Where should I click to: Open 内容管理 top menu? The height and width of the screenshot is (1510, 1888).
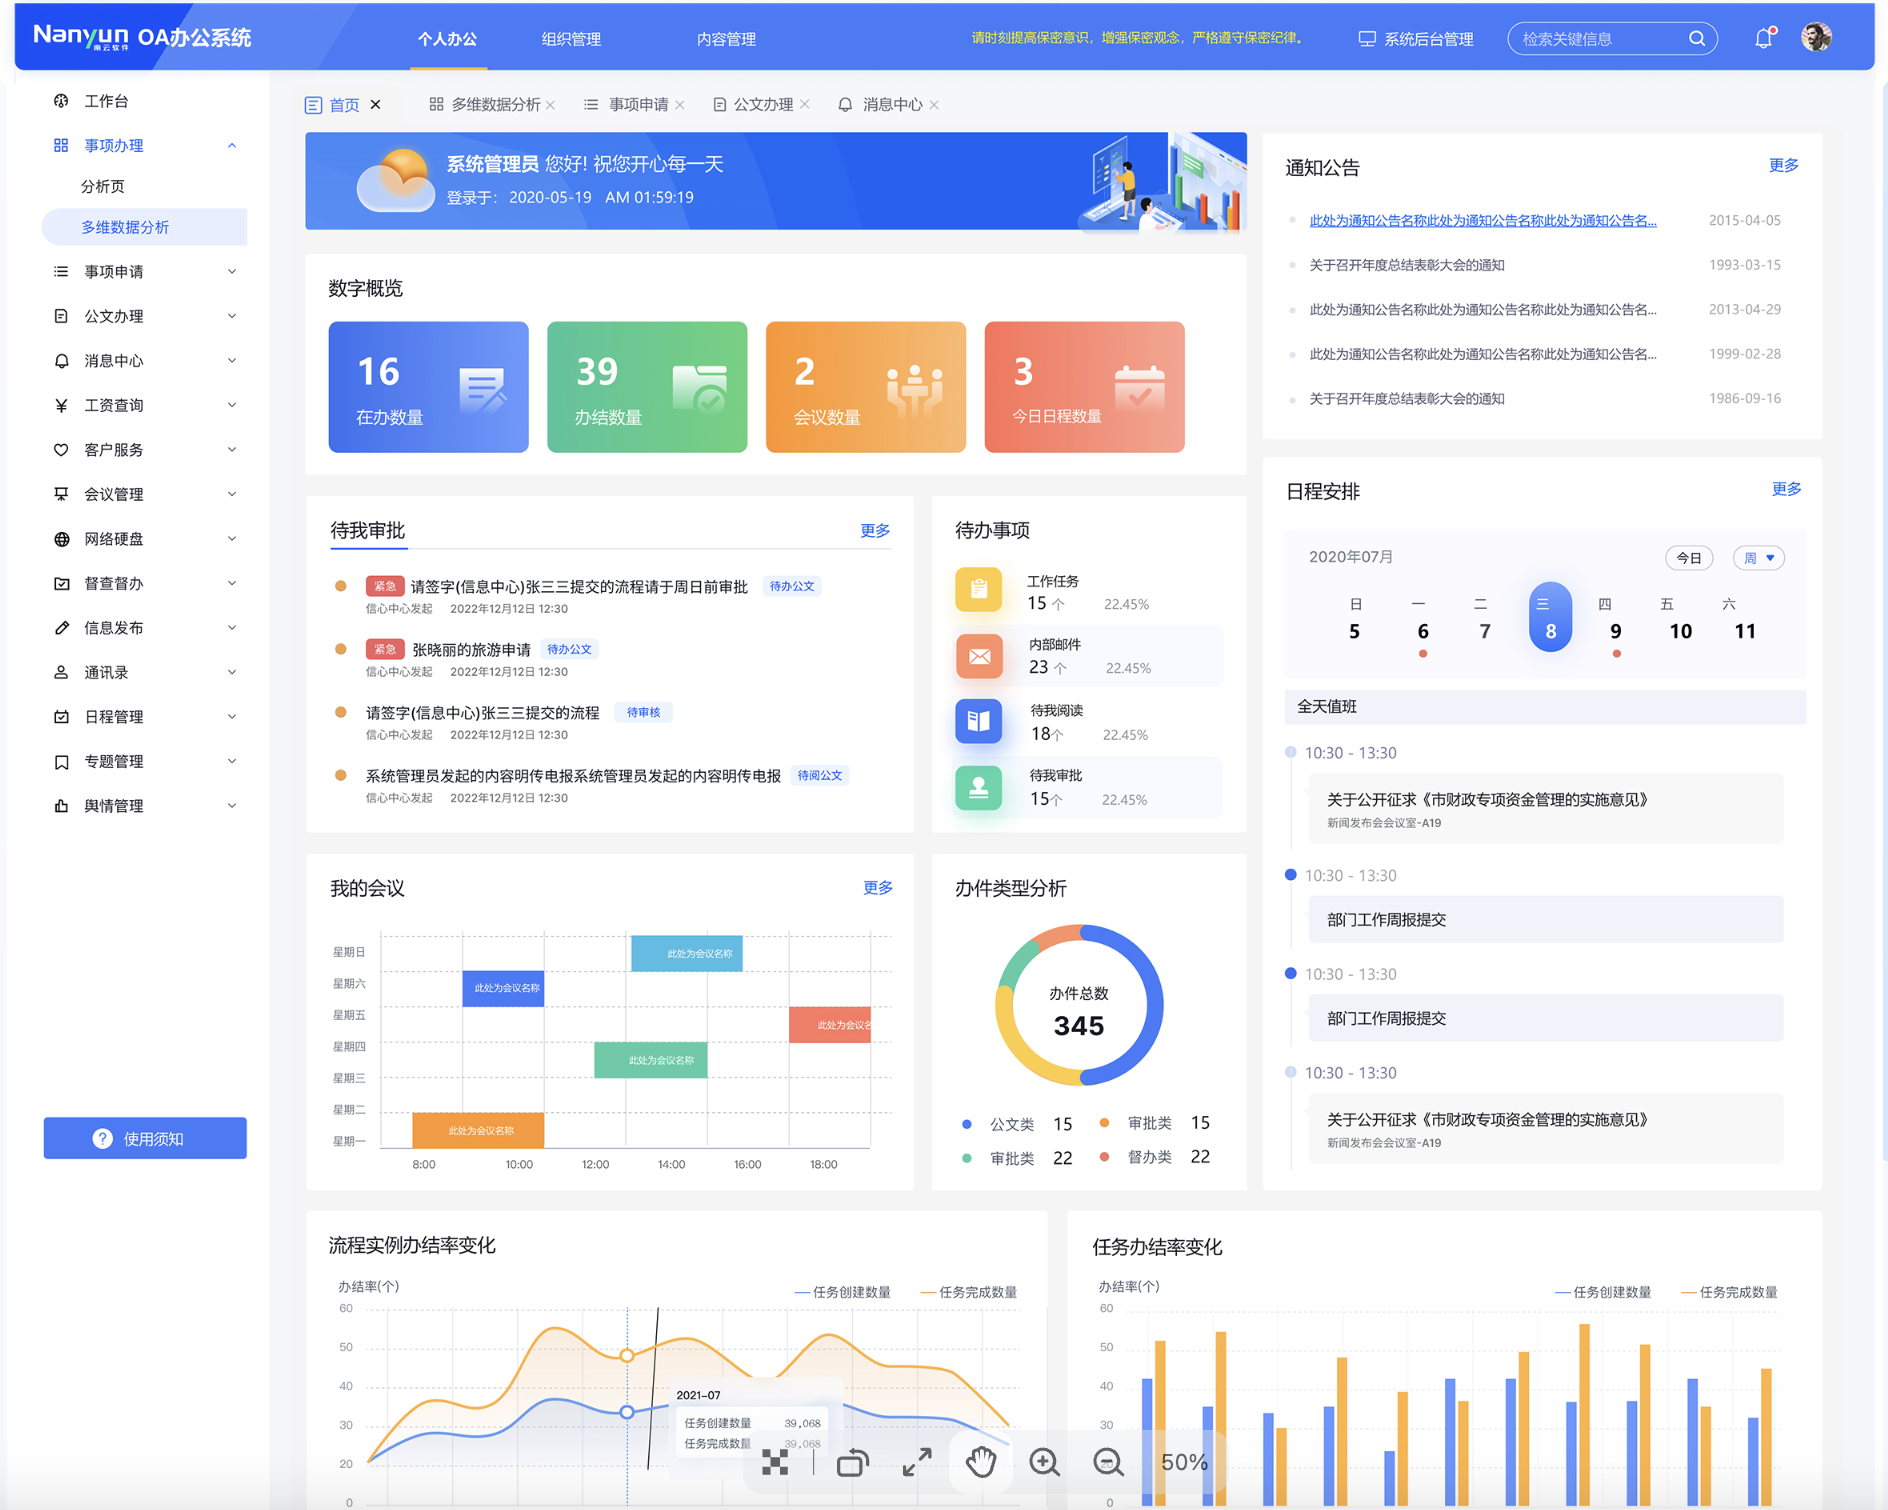point(726,39)
